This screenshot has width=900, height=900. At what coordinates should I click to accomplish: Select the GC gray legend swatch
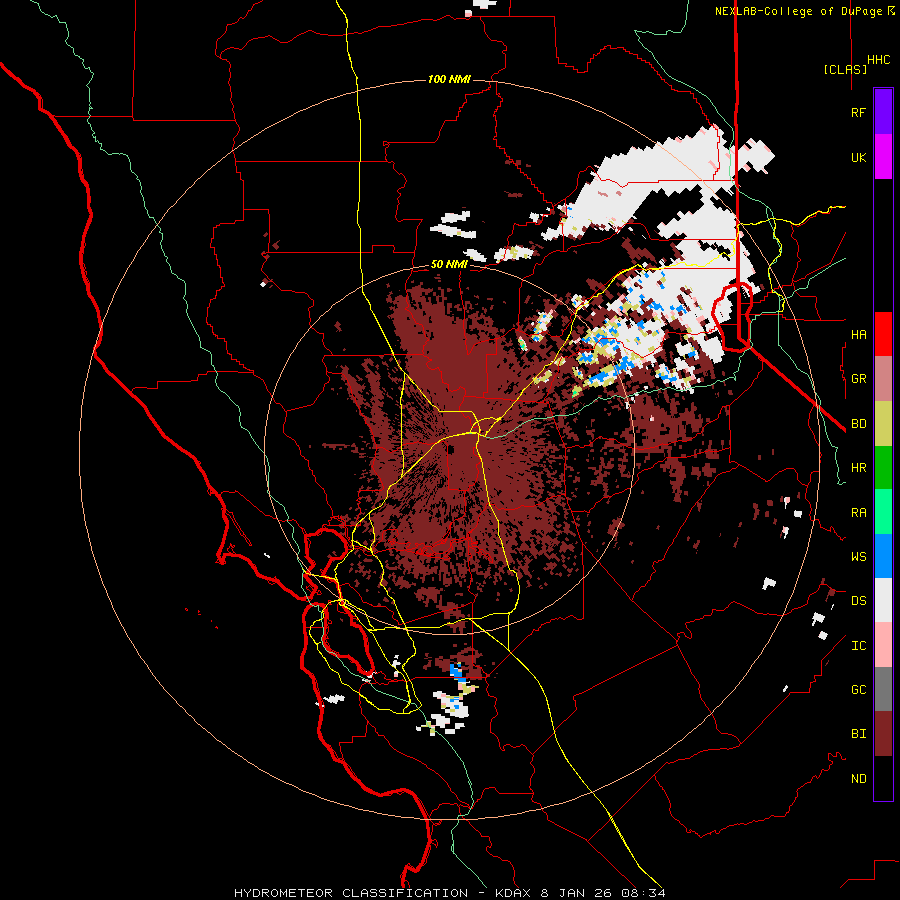point(883,689)
